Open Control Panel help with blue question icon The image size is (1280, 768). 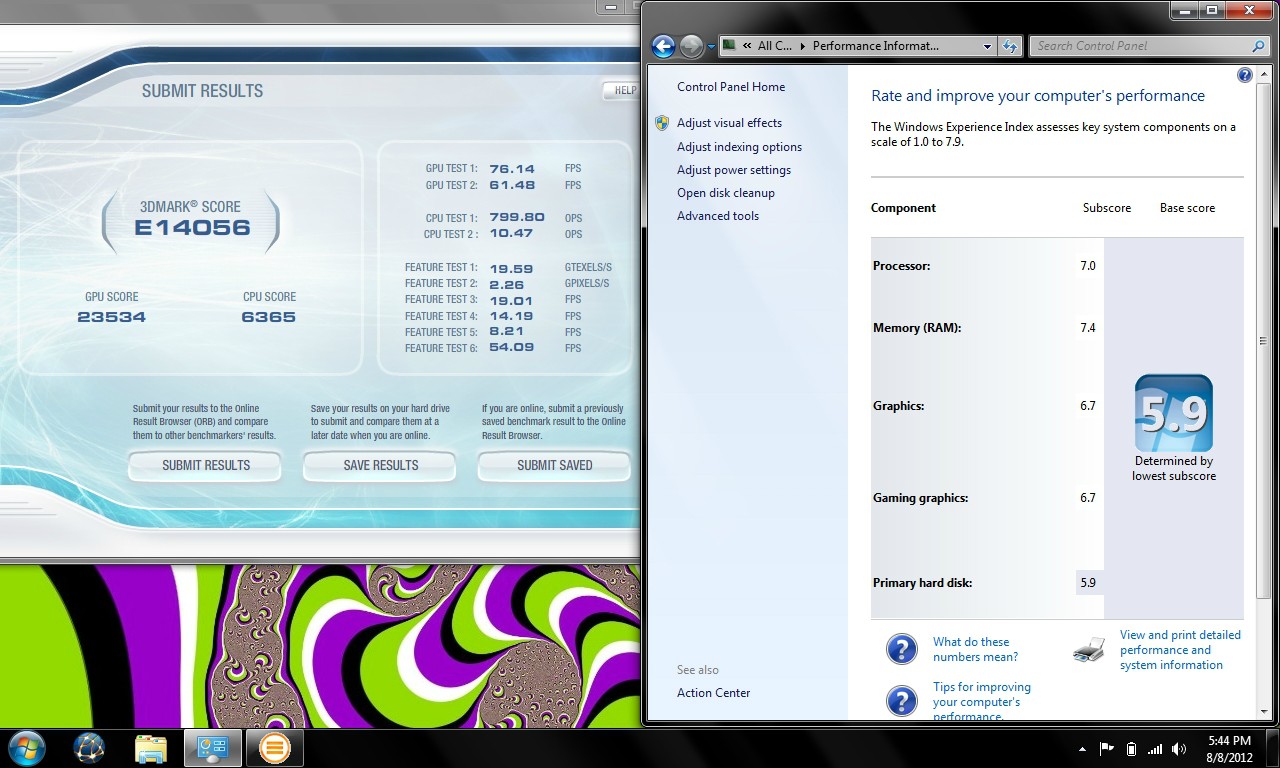pyautogui.click(x=1245, y=75)
